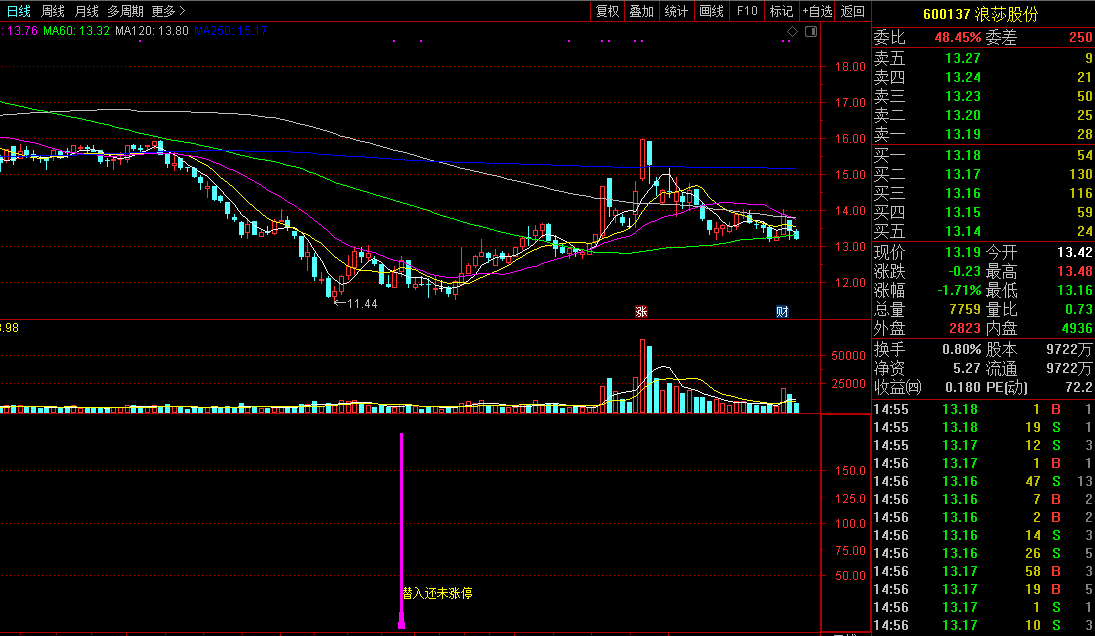This screenshot has width=1095, height=636.
Task: Open the 复权 adjustment option
Action: (608, 11)
